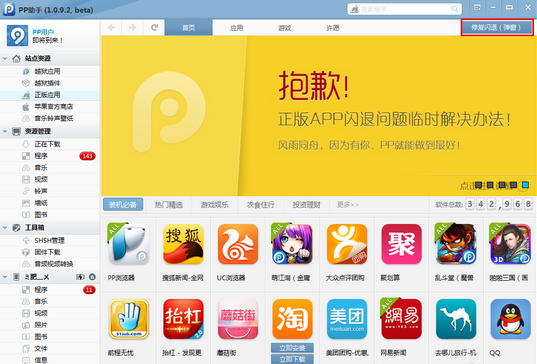Screen dimensions: 537x364
Task: Open the 聚划算 app icon
Action: coord(401,244)
